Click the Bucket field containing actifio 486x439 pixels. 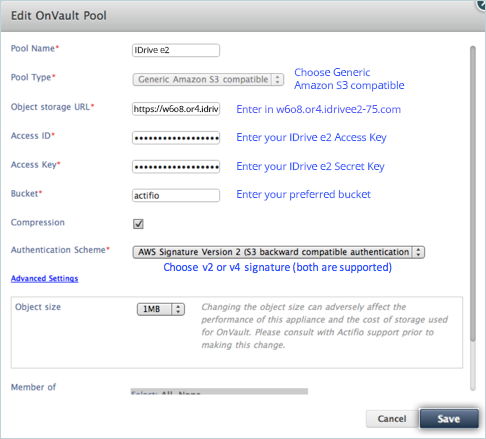click(176, 195)
